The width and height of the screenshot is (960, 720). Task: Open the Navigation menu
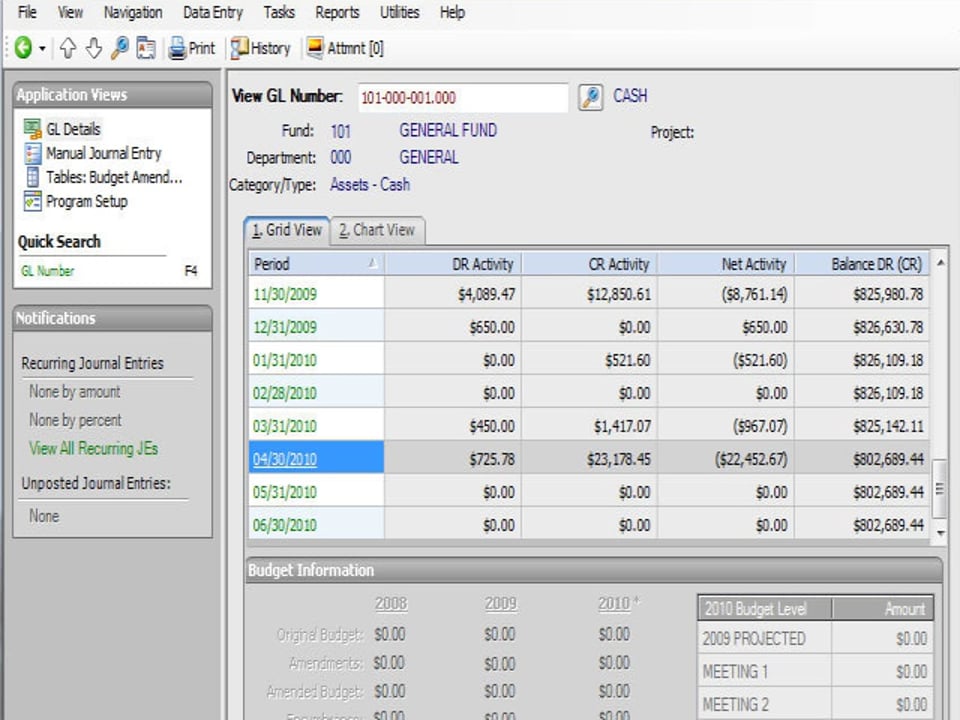[x=133, y=12]
